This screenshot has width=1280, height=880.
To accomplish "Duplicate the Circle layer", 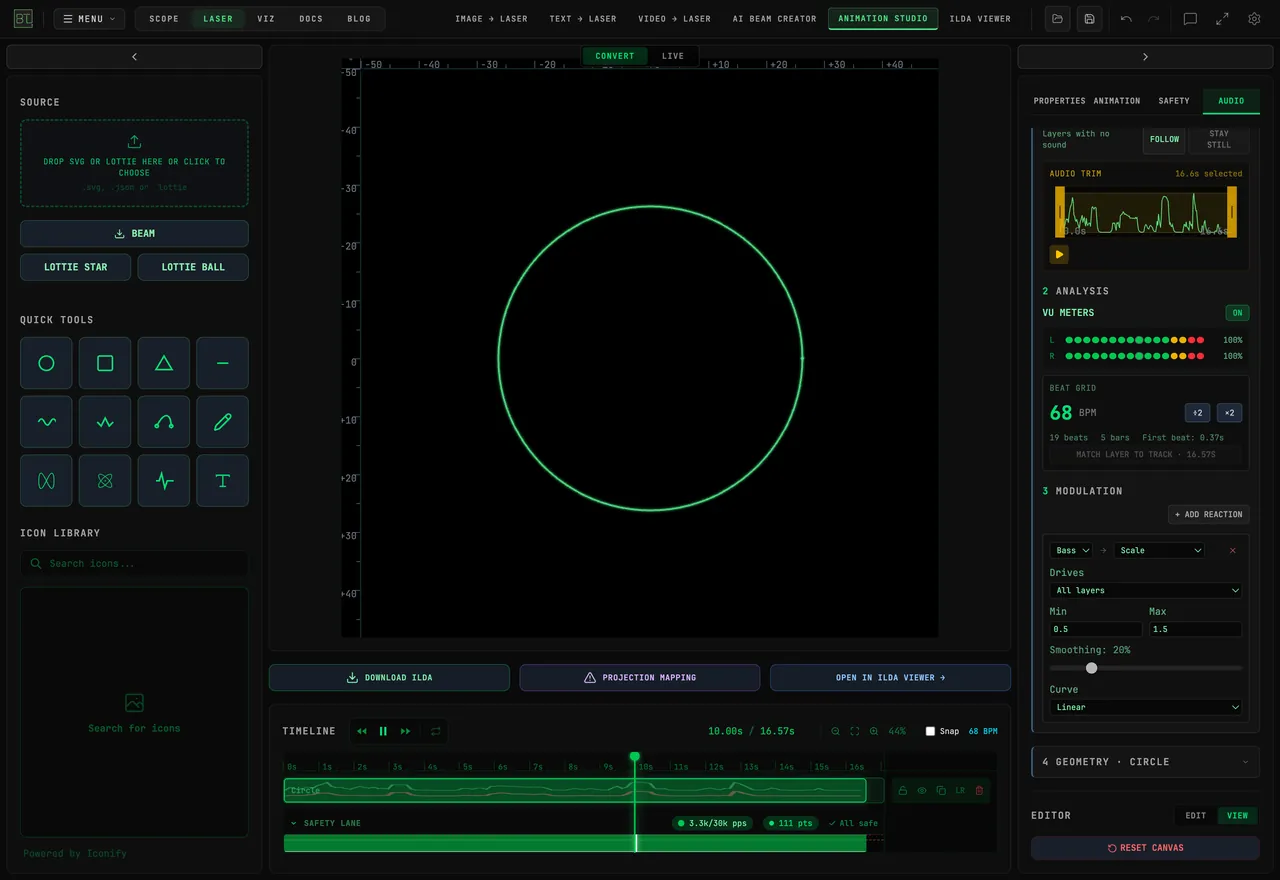I will pyautogui.click(x=941, y=791).
